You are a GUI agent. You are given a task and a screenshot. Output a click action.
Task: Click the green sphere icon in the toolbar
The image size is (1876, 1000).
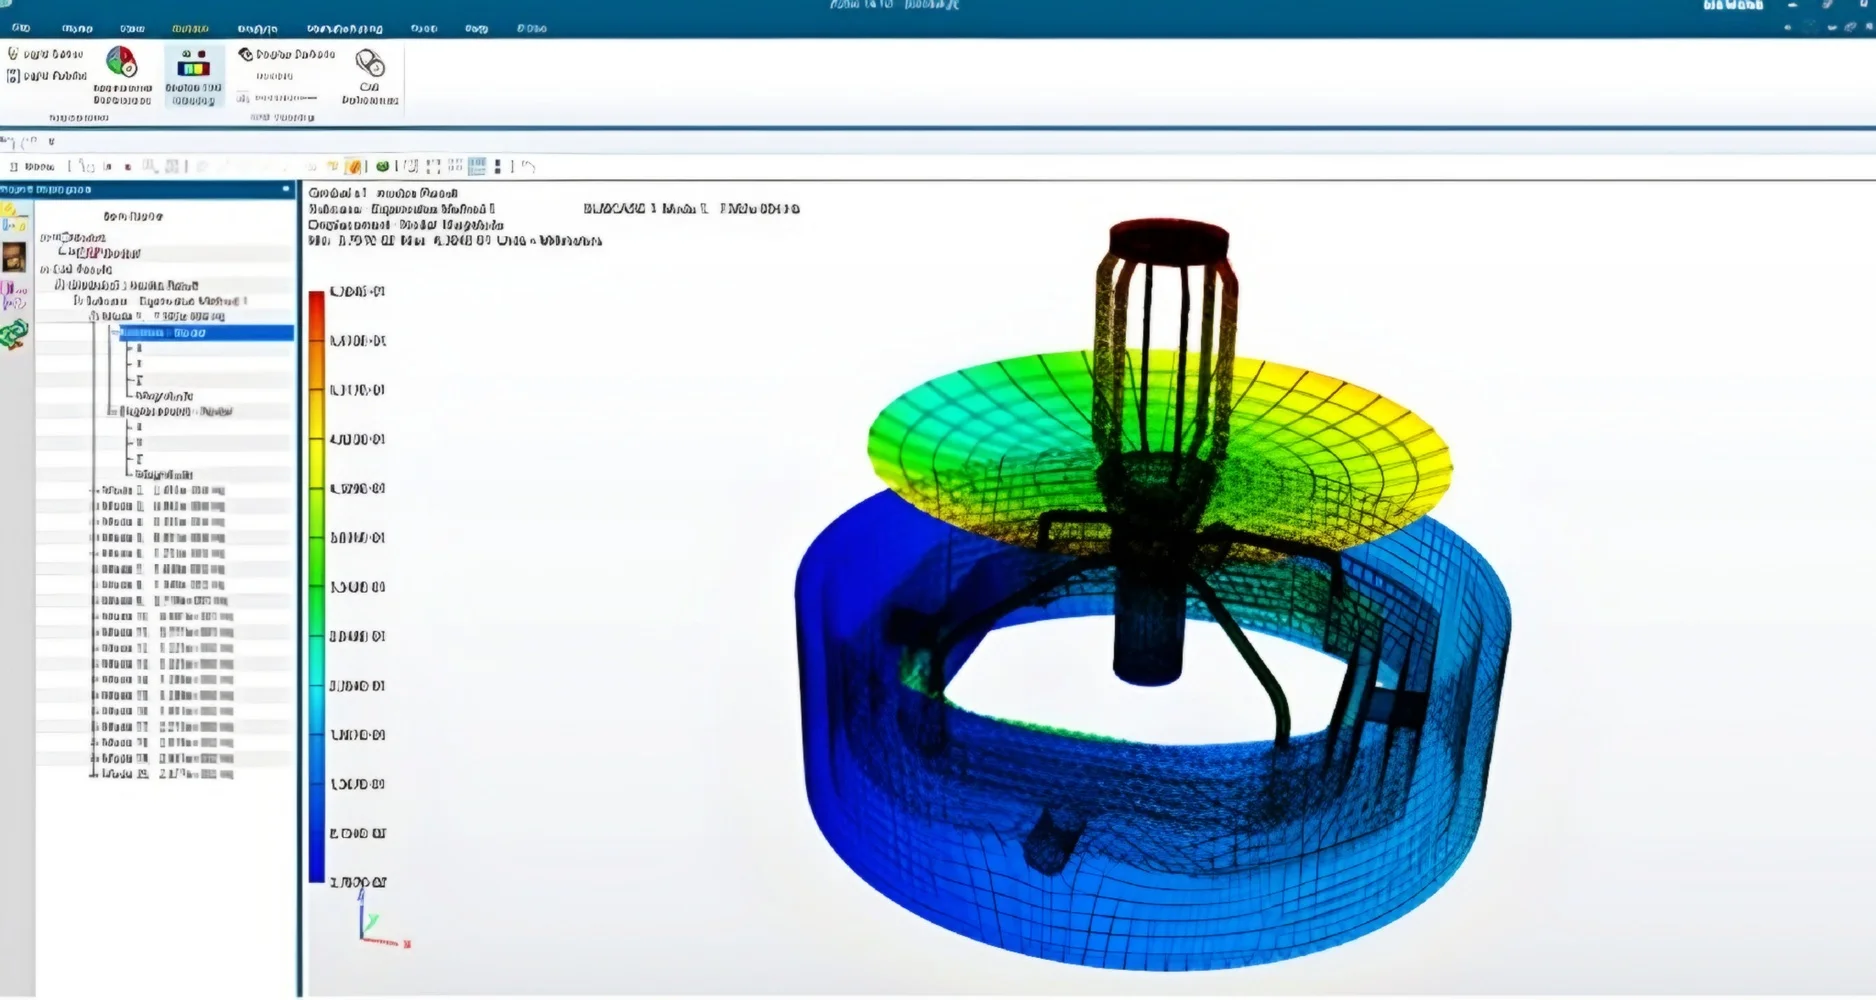382,167
